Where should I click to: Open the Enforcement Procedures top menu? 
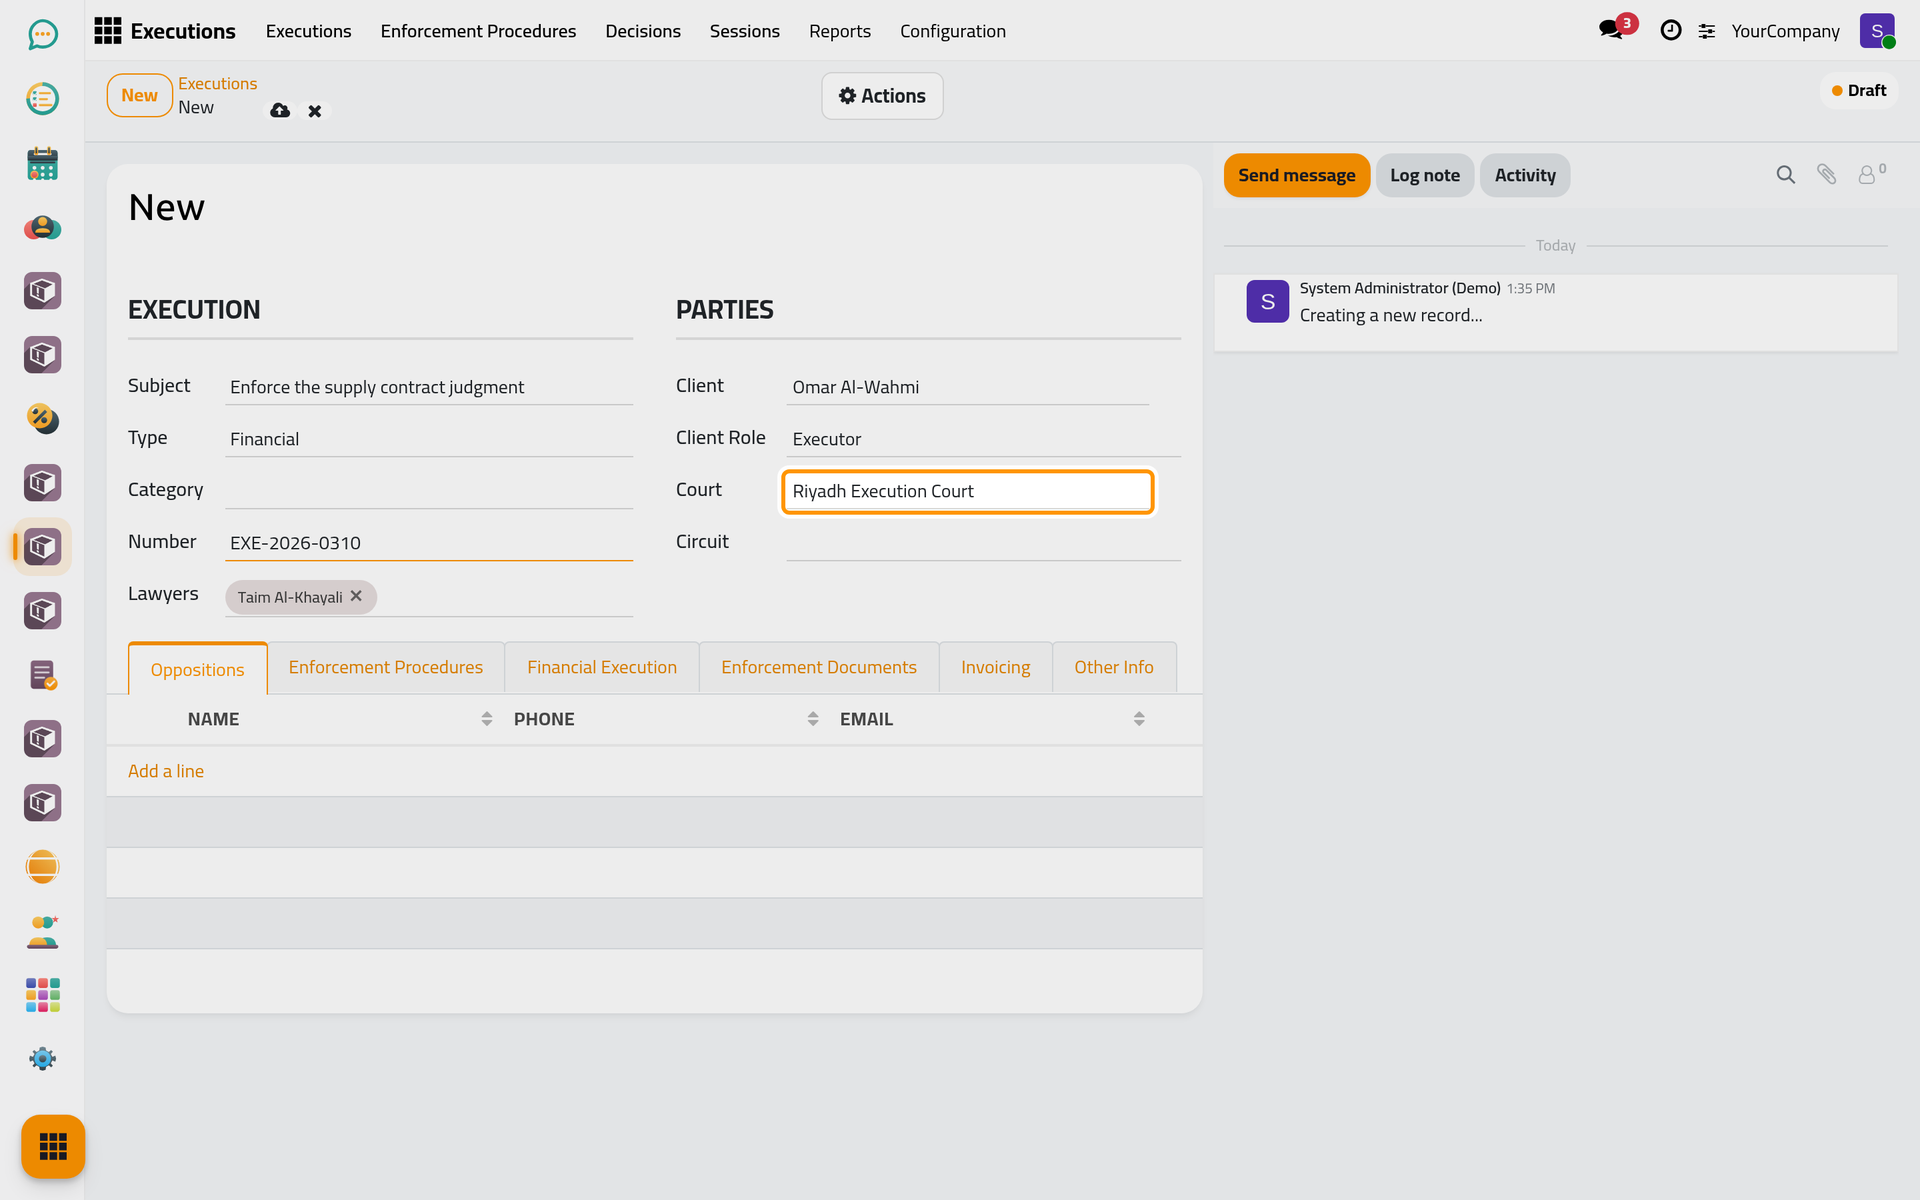click(478, 31)
